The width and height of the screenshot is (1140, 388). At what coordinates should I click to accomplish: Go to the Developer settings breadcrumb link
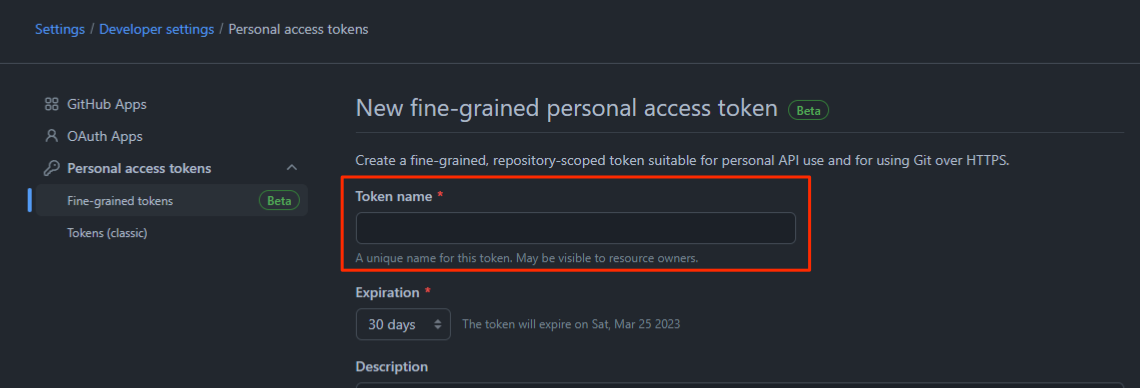(x=156, y=29)
